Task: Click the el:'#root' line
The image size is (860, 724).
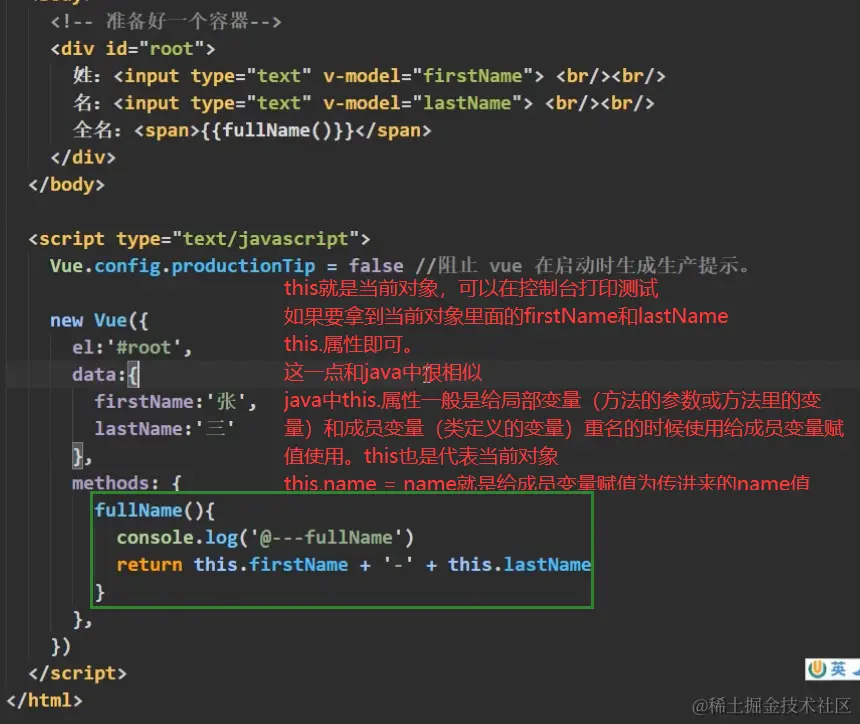Action: 132,348
